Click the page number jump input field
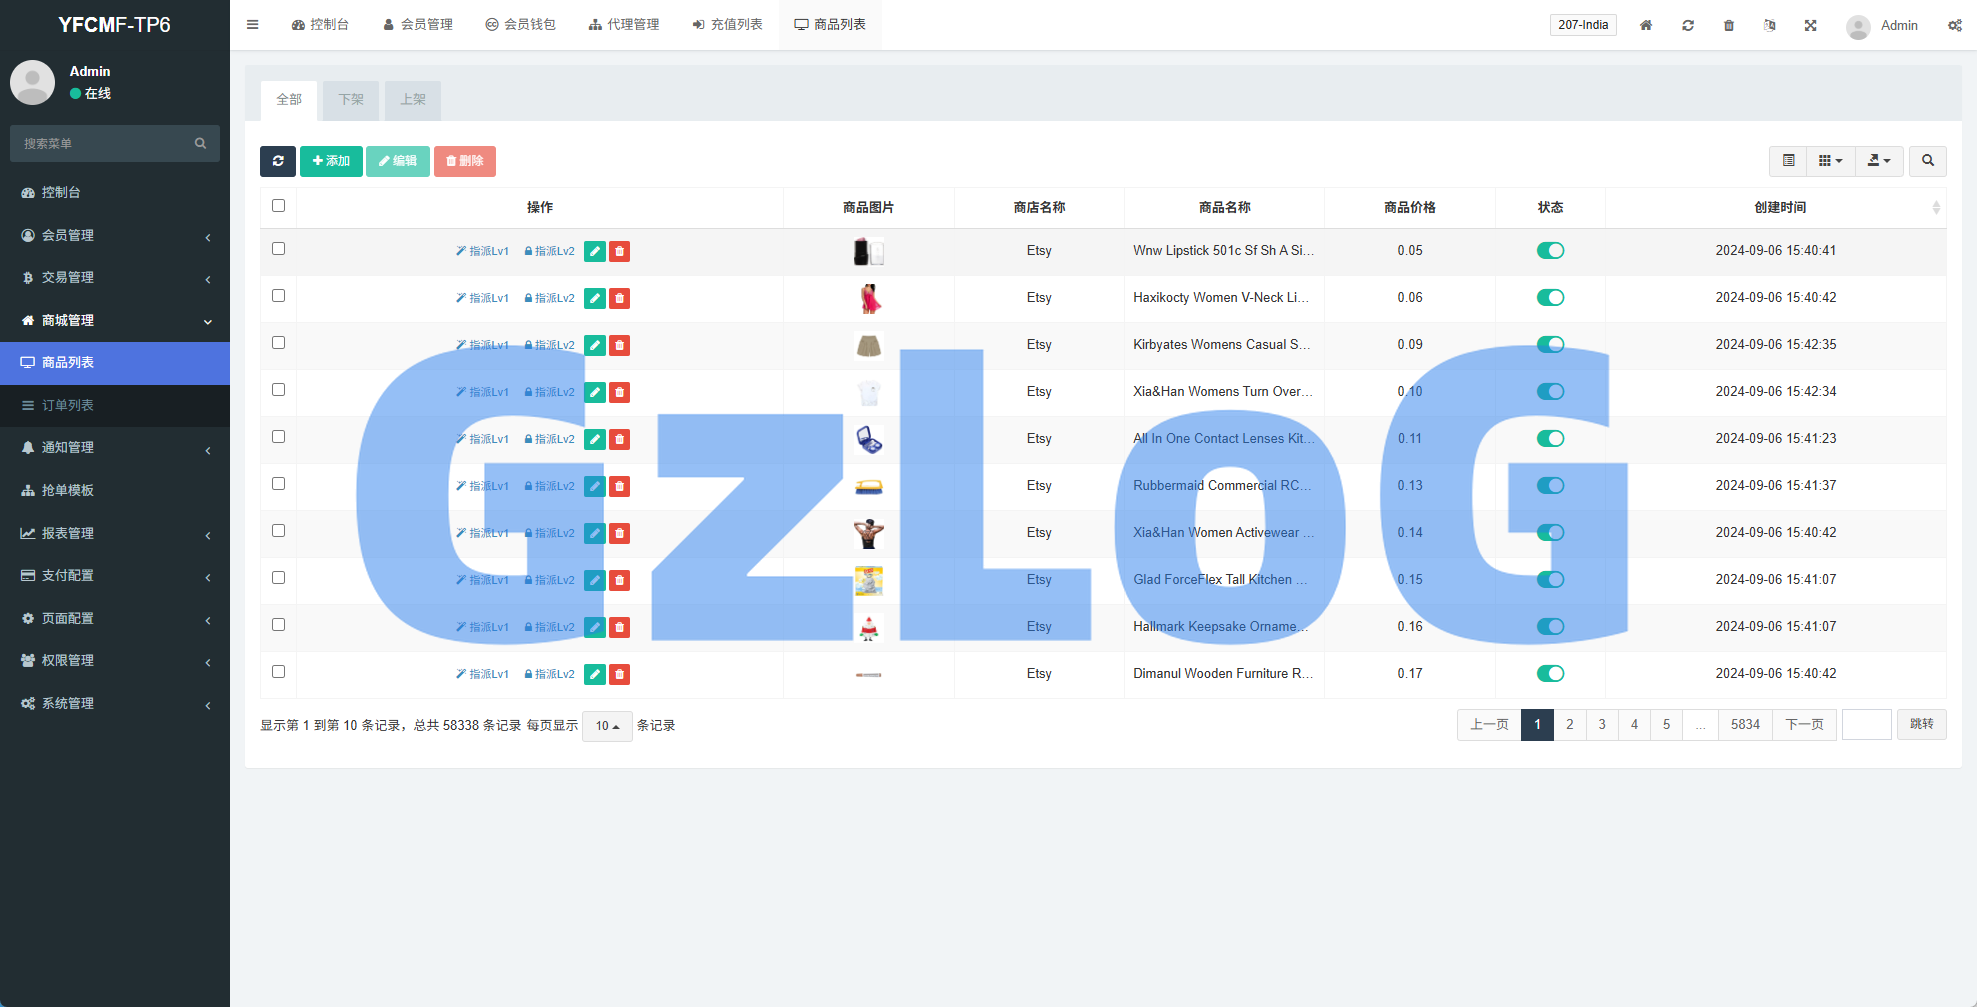1977x1007 pixels. (1866, 725)
